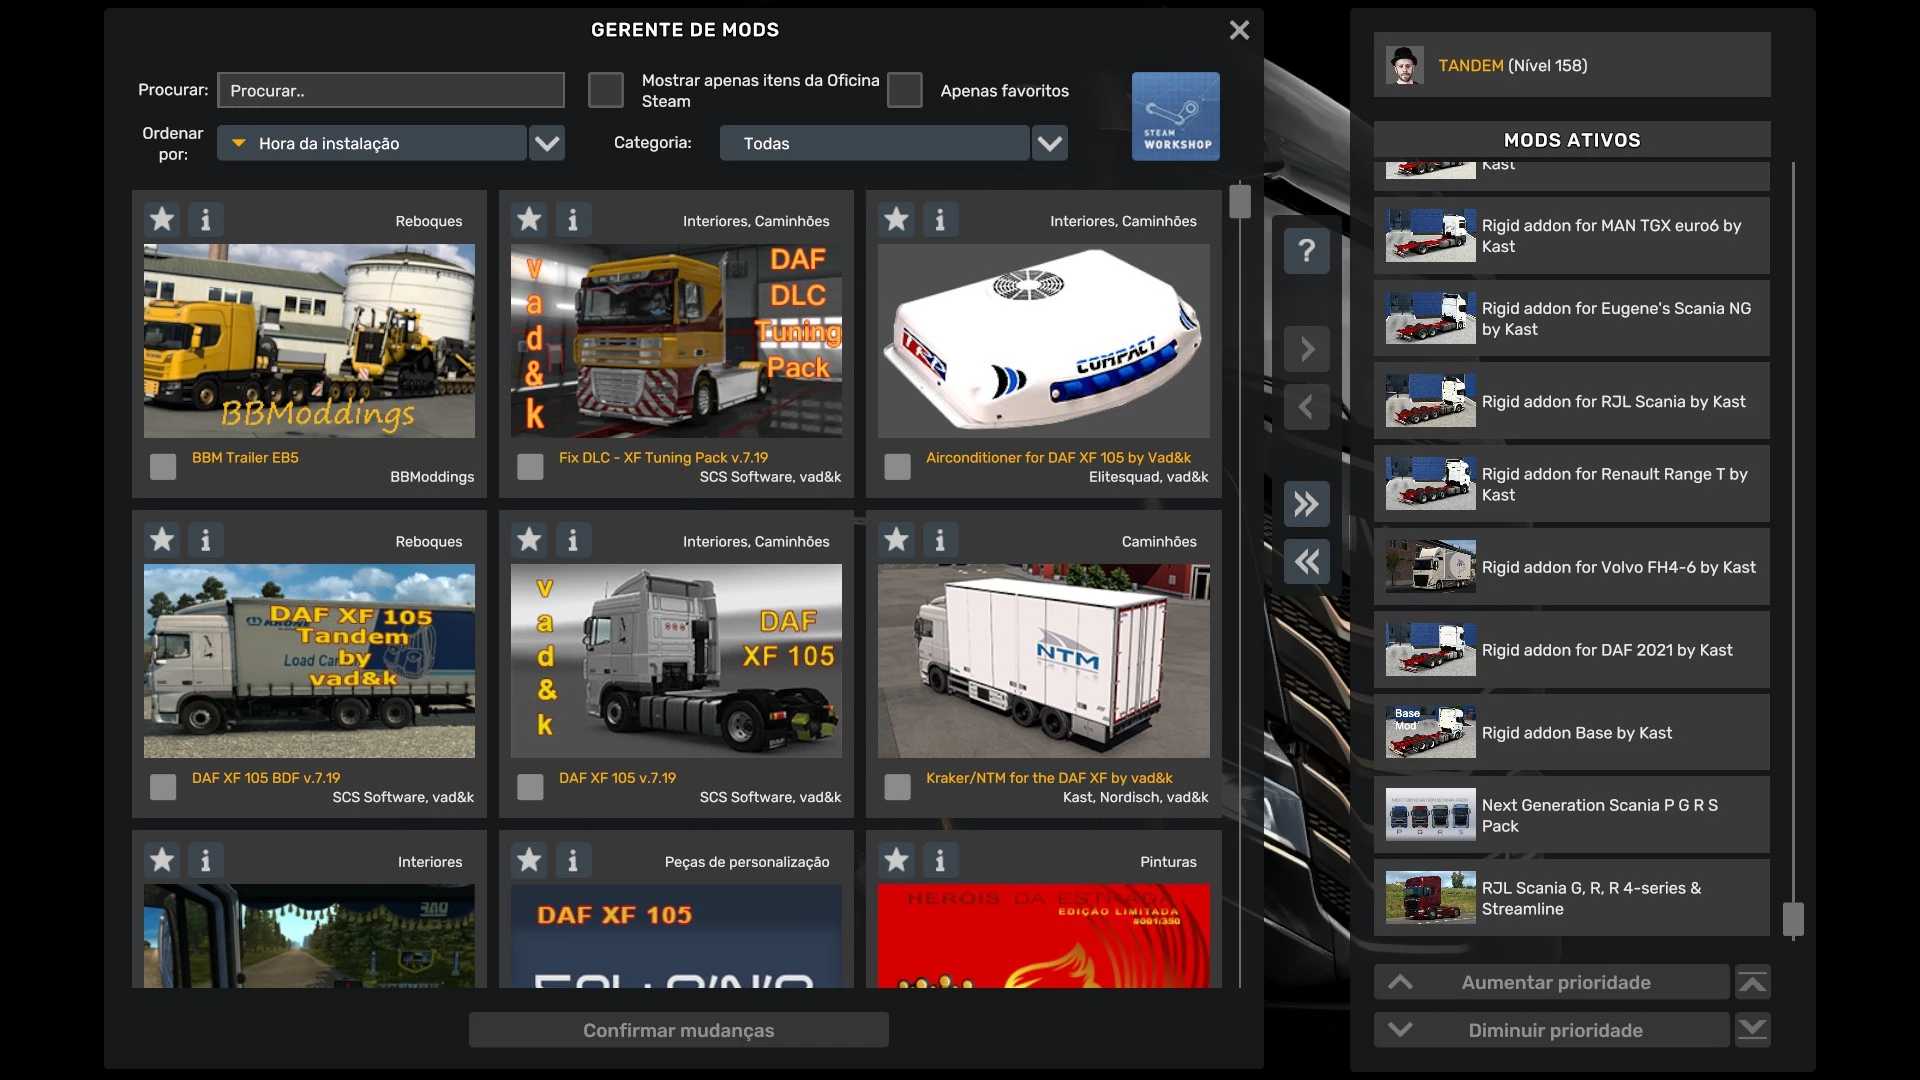This screenshot has height=1080, width=1920.
Task: Move mod to lowest priority icon
Action: click(x=1752, y=1030)
